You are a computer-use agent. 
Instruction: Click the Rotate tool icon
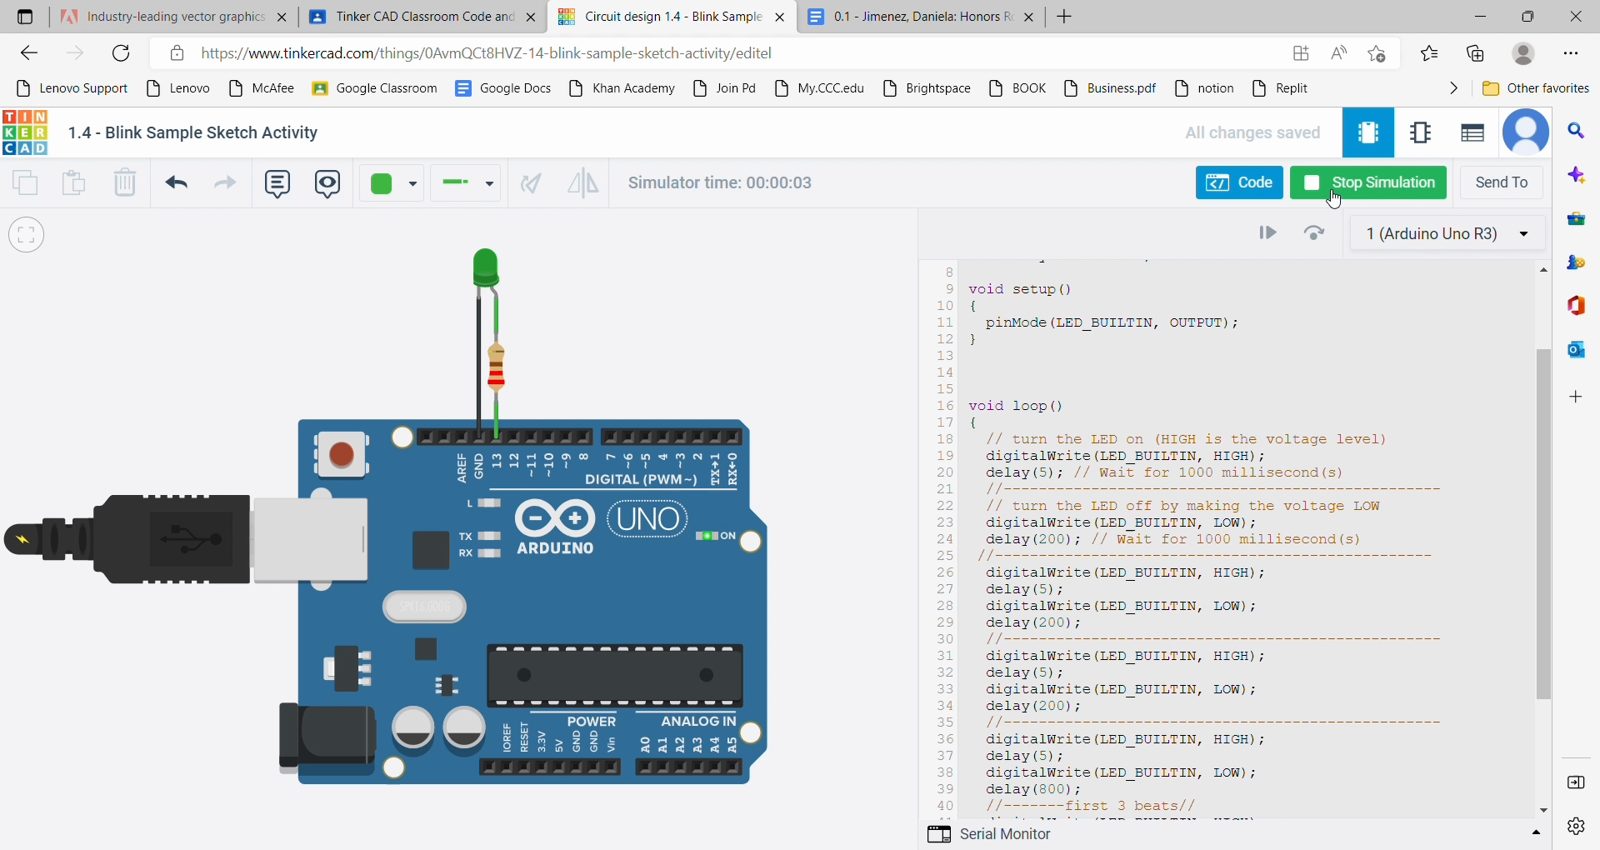point(531,183)
